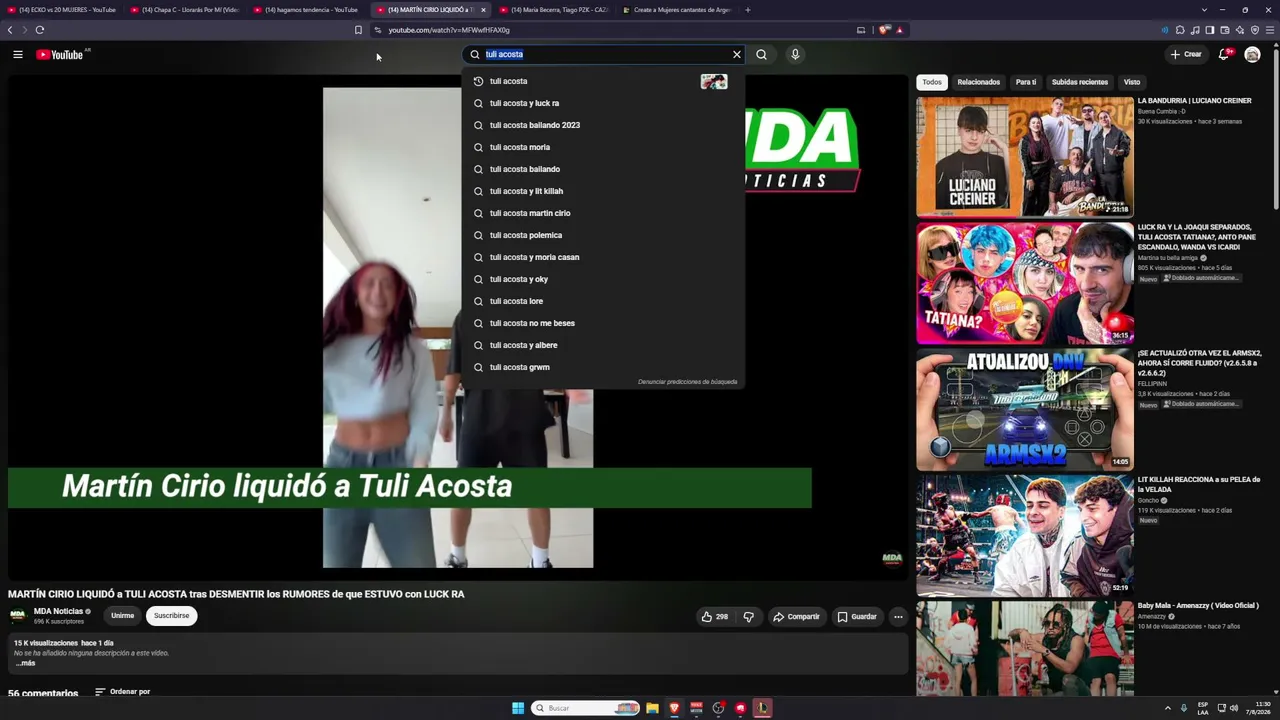Expand the description with ...más
1280x720 pixels.
click(x=25, y=663)
